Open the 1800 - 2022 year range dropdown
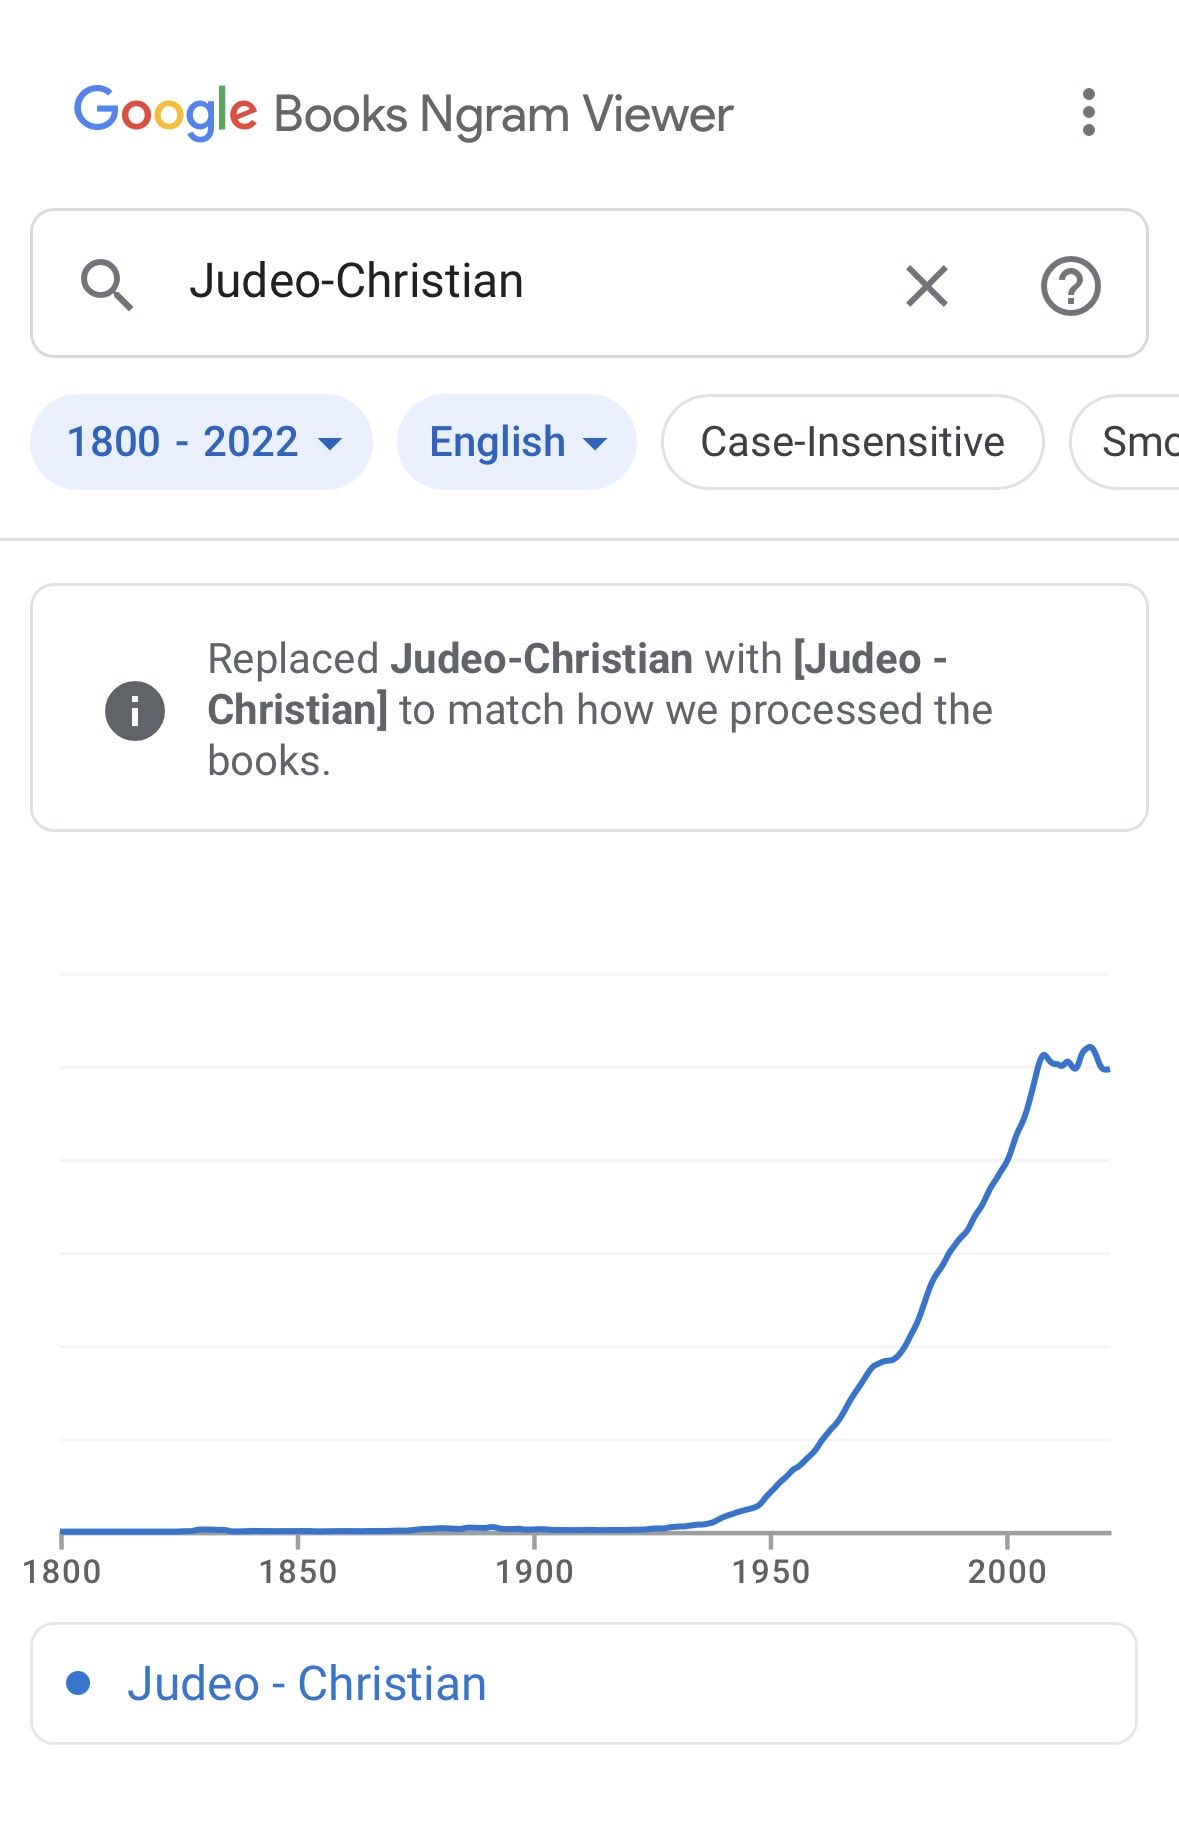This screenshot has width=1179, height=1828. 201,442
